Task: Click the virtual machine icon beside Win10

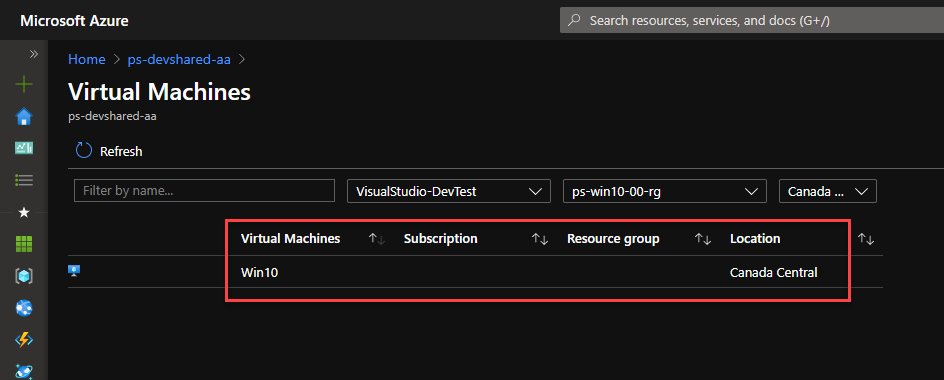Action: point(74,271)
